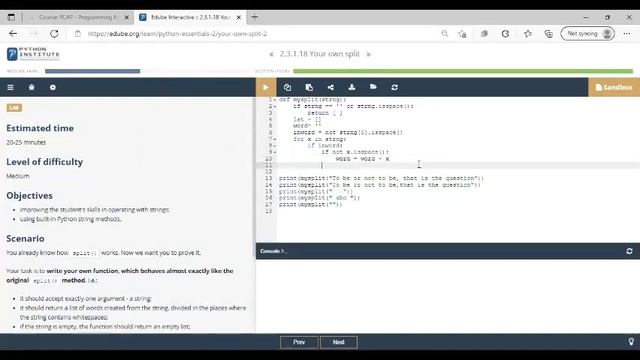Viewport: 640px width, 360px height.
Task: Close the Edube Interactive tab
Action: click(x=239, y=18)
